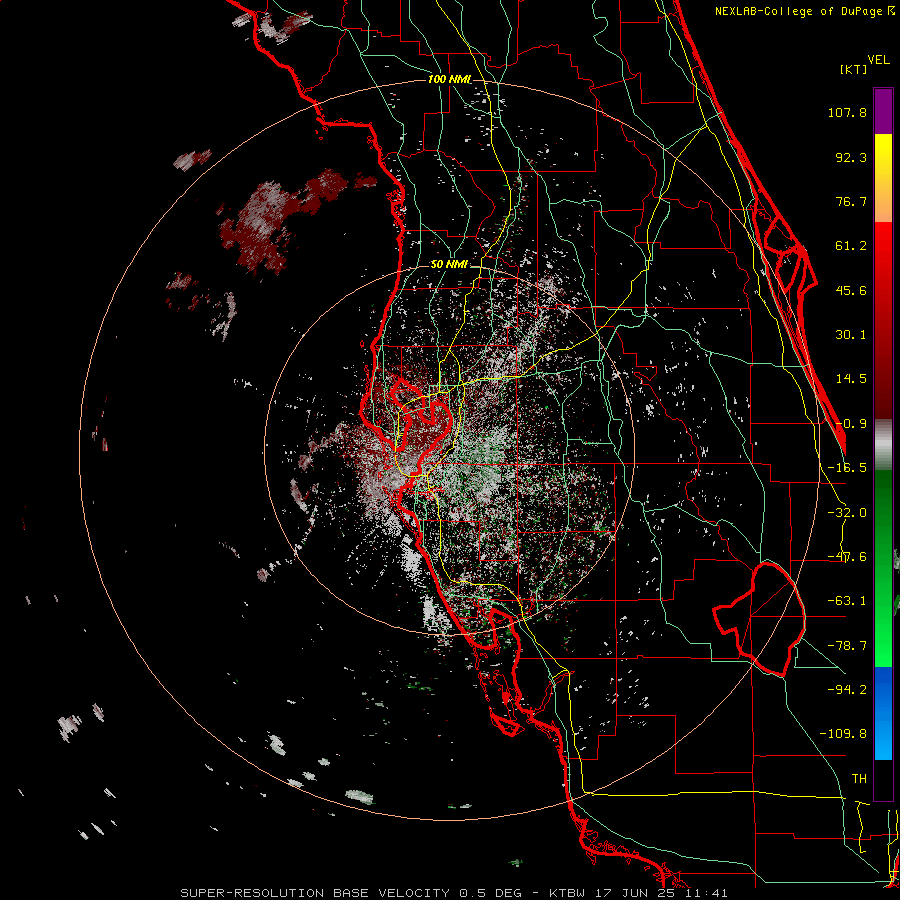Click the 45.6 velocity scale value

pyautogui.click(x=851, y=290)
